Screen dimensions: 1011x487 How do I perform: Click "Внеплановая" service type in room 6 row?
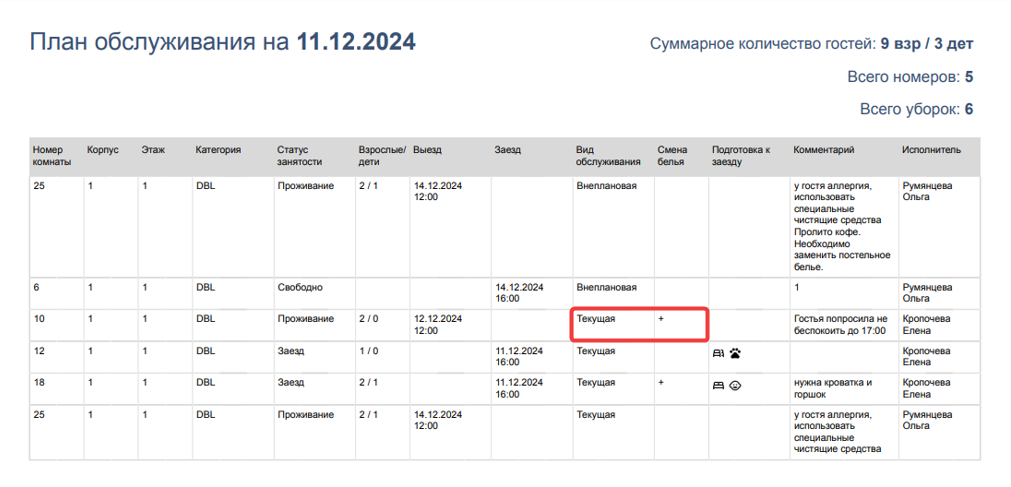tap(607, 288)
